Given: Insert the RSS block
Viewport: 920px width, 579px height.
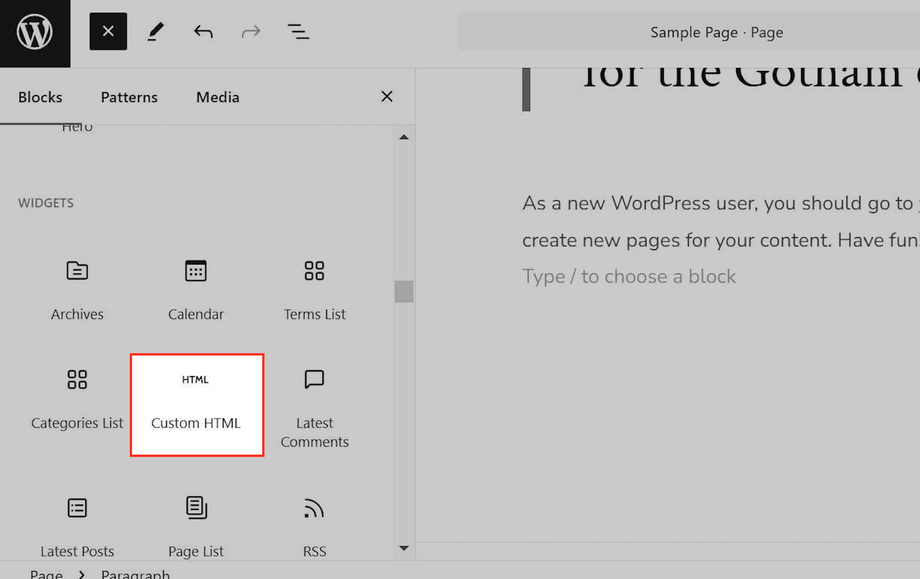Looking at the screenshot, I should point(314,526).
